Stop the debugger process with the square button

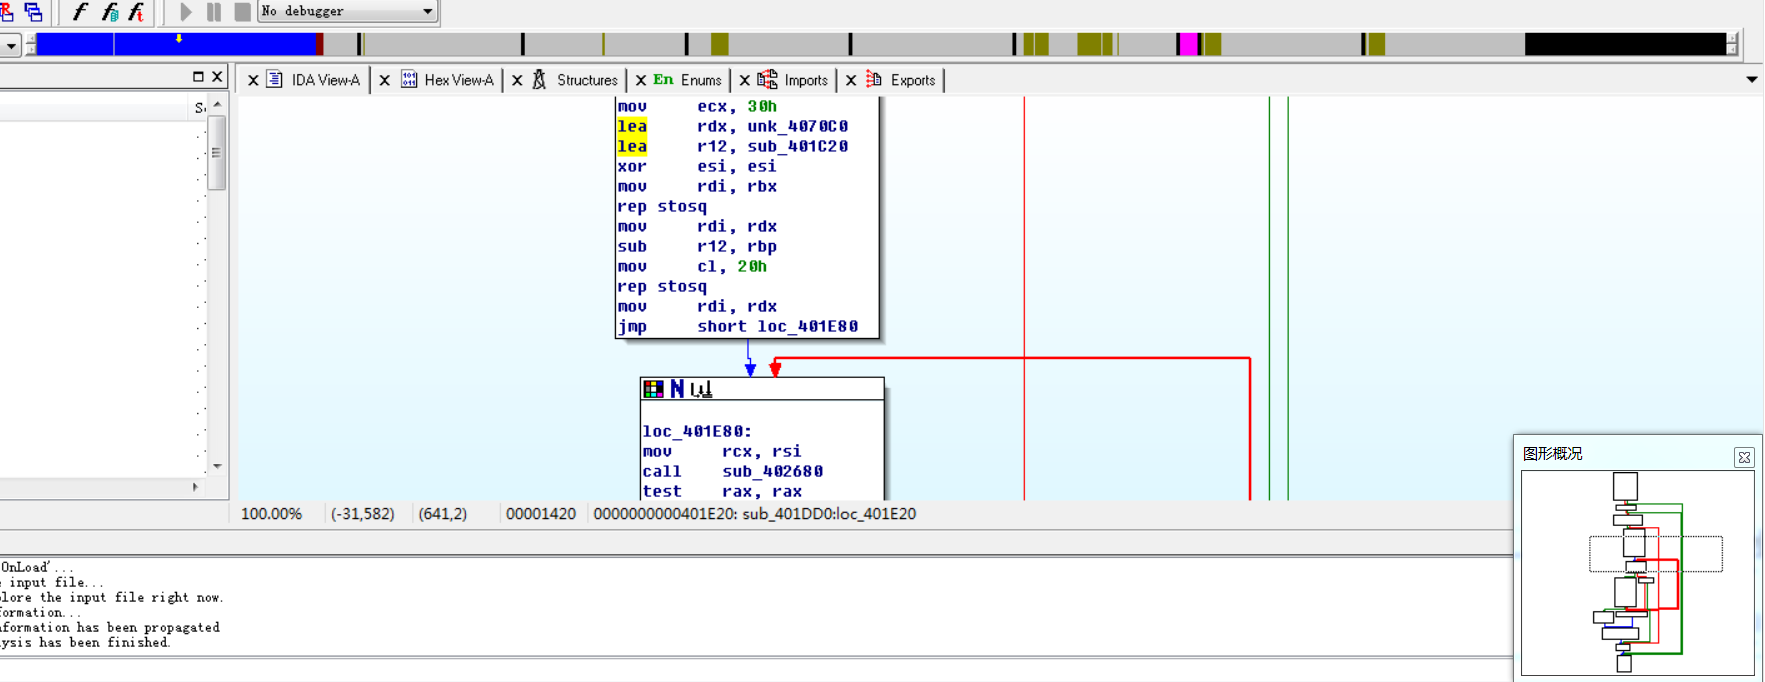pos(242,12)
